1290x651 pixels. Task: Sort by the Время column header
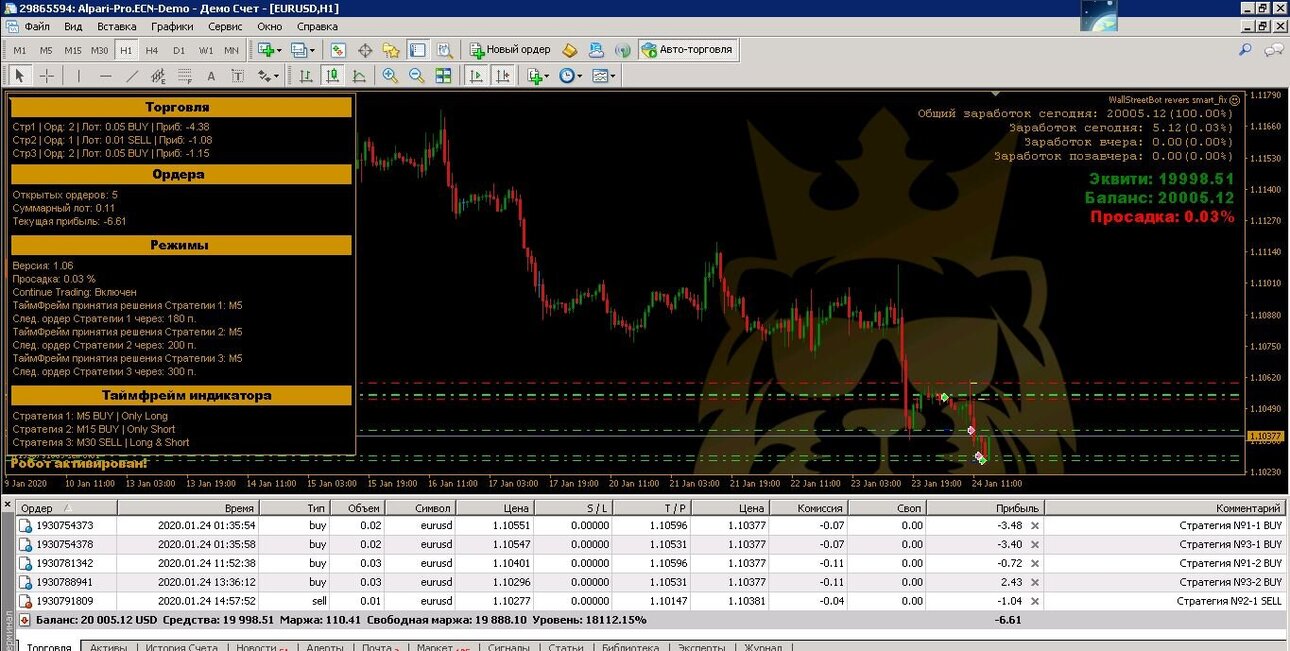(188, 508)
